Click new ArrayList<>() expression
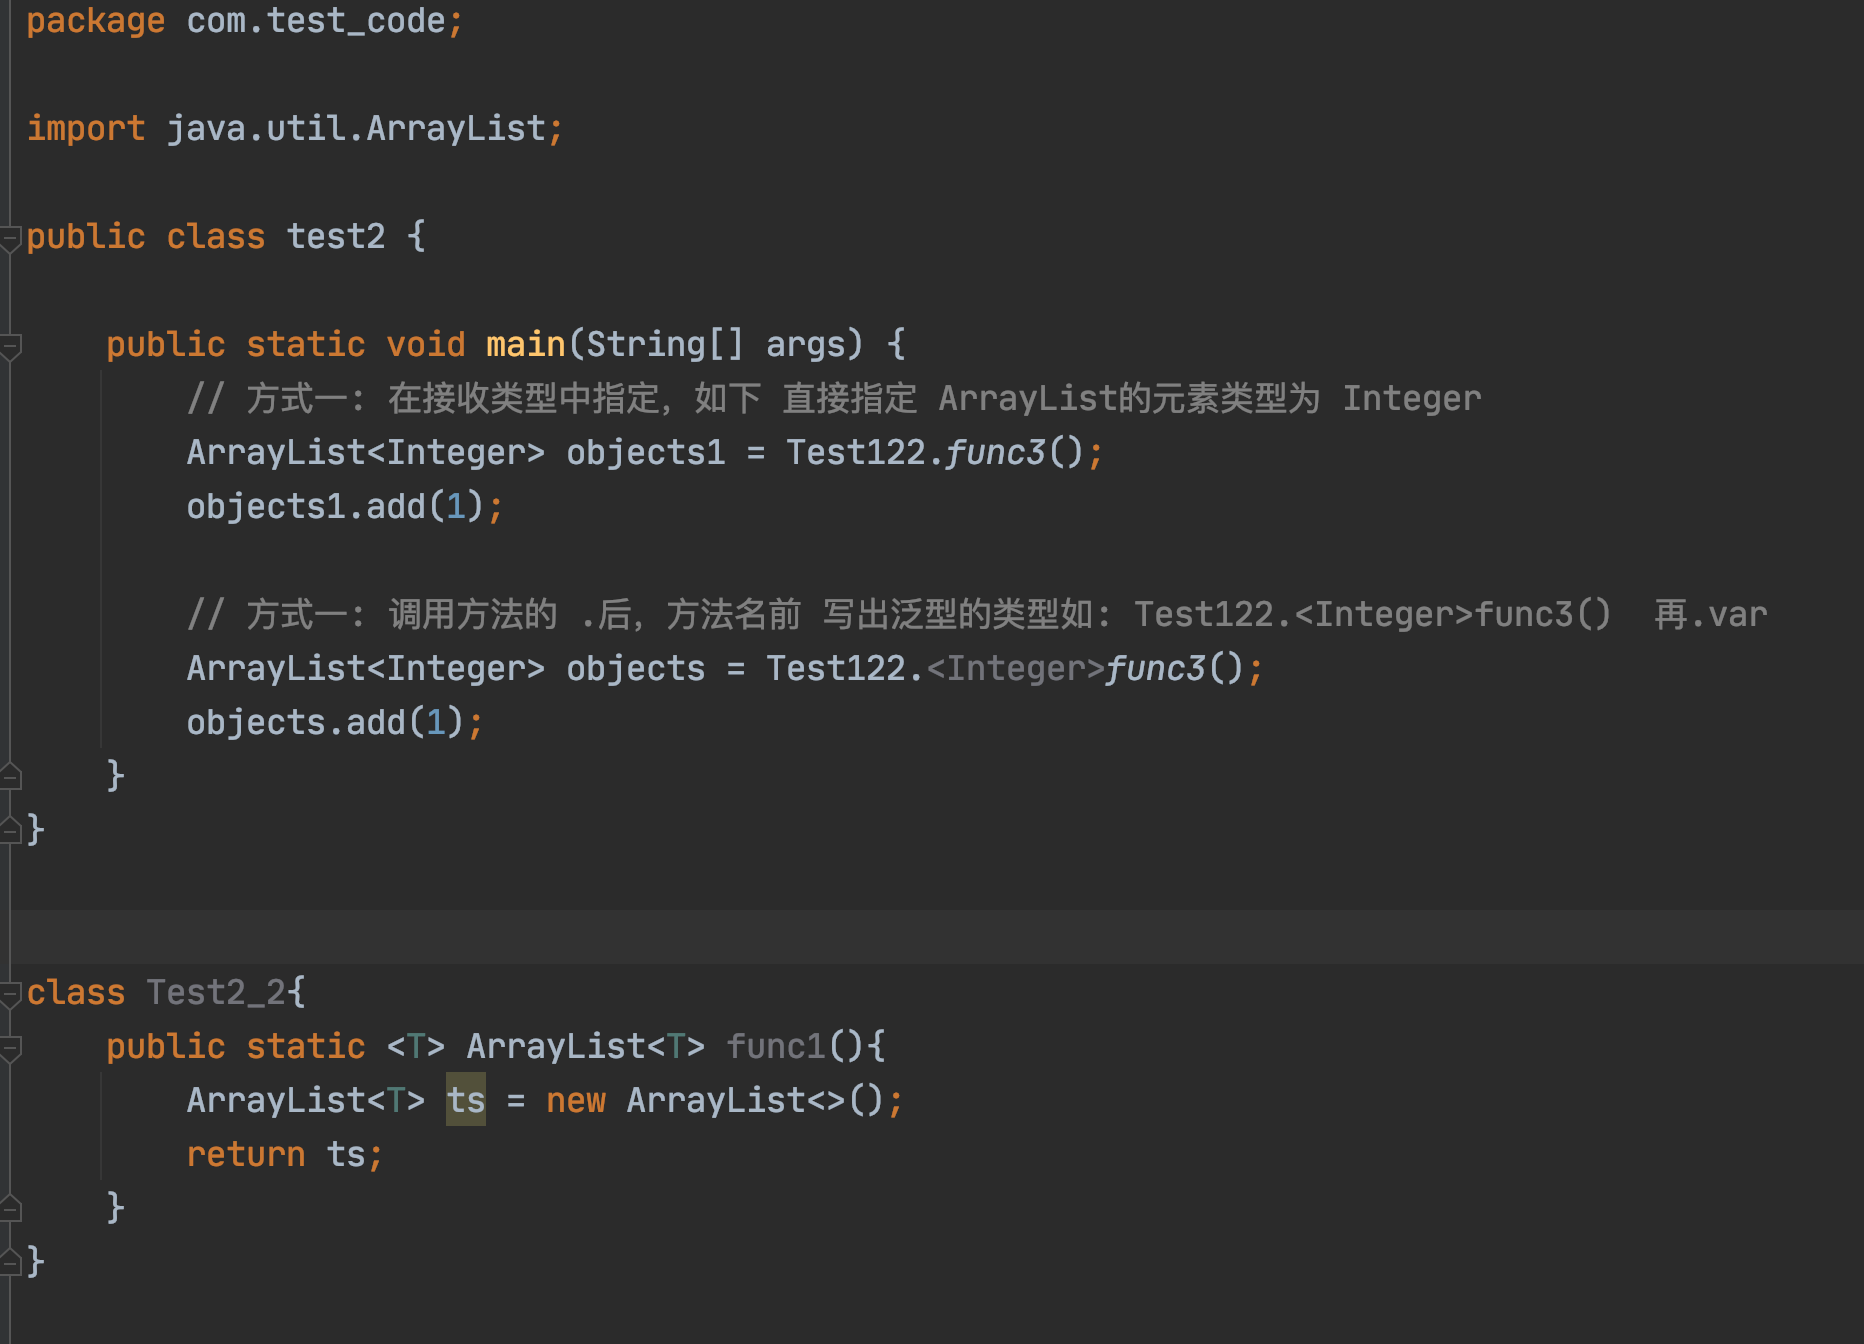 click(x=715, y=1100)
